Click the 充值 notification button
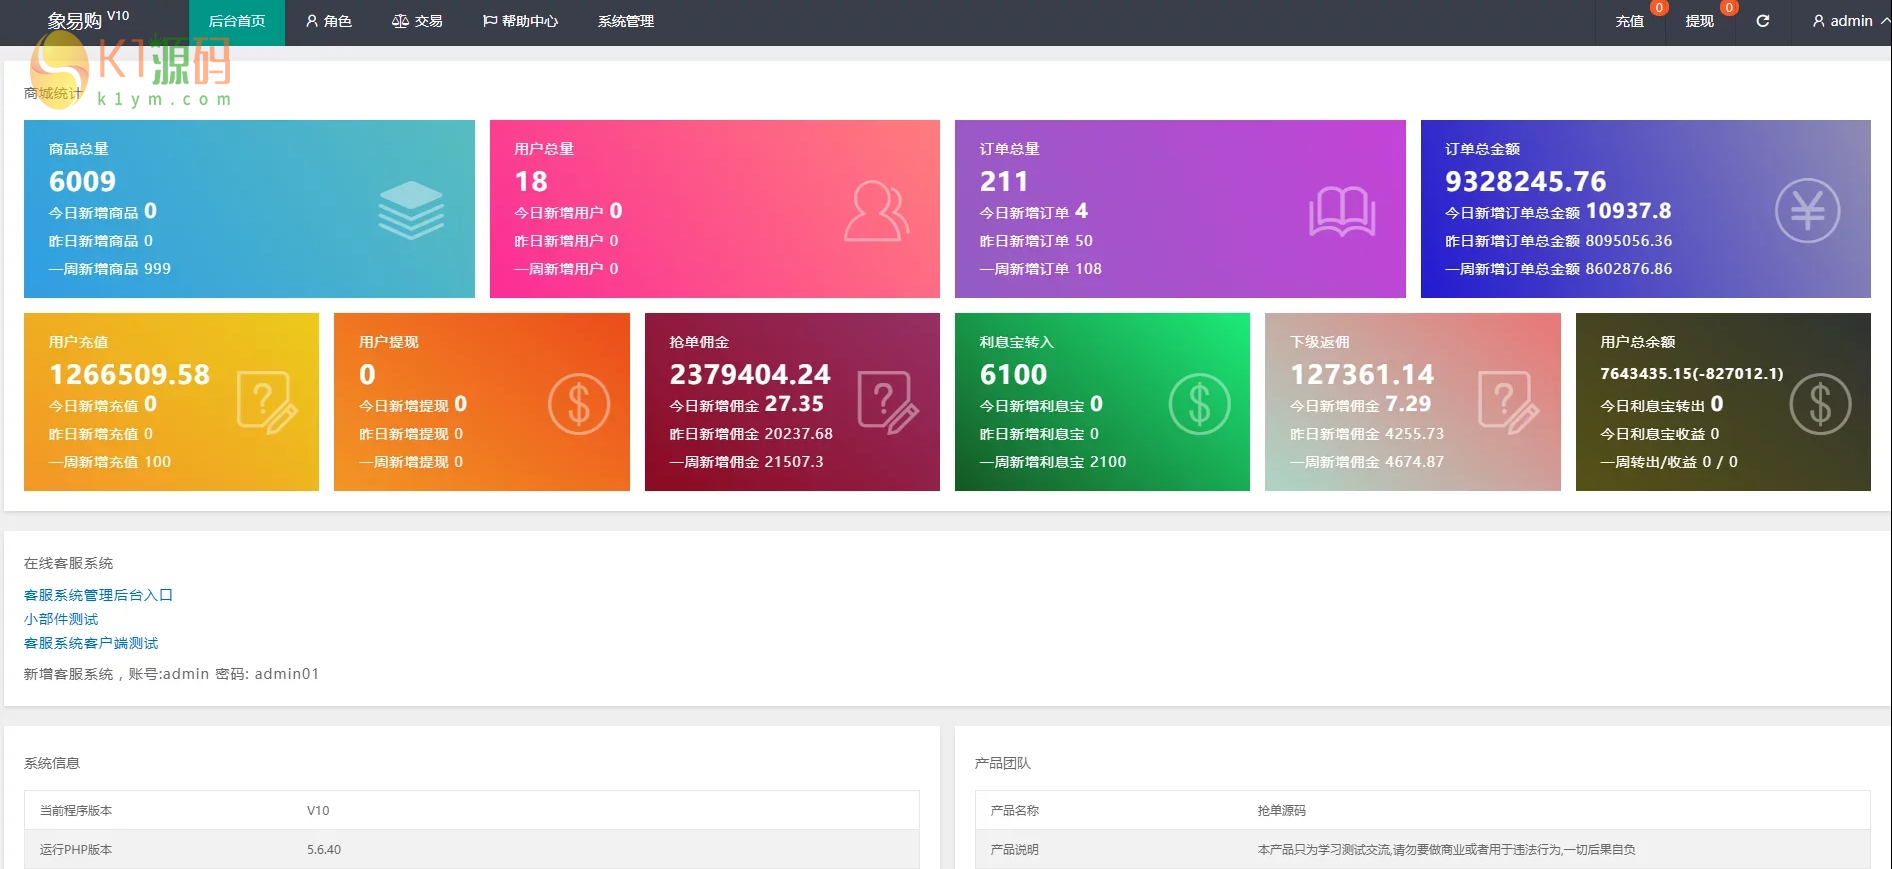The width and height of the screenshot is (1892, 869). click(1629, 21)
